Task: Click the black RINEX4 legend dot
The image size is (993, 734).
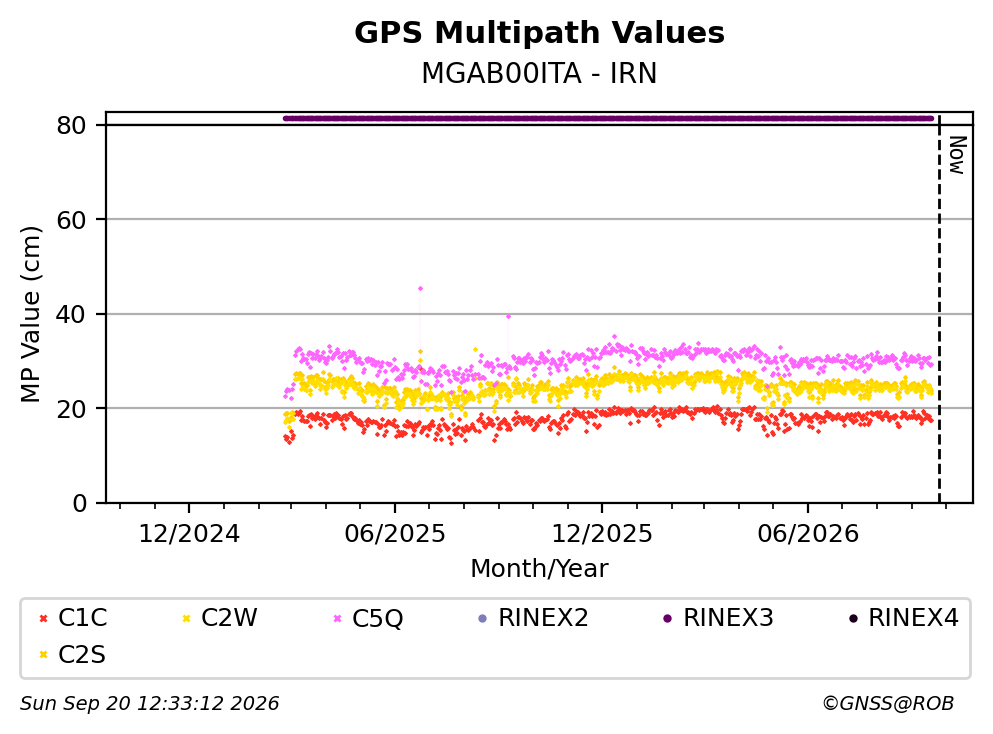Action: tap(853, 618)
